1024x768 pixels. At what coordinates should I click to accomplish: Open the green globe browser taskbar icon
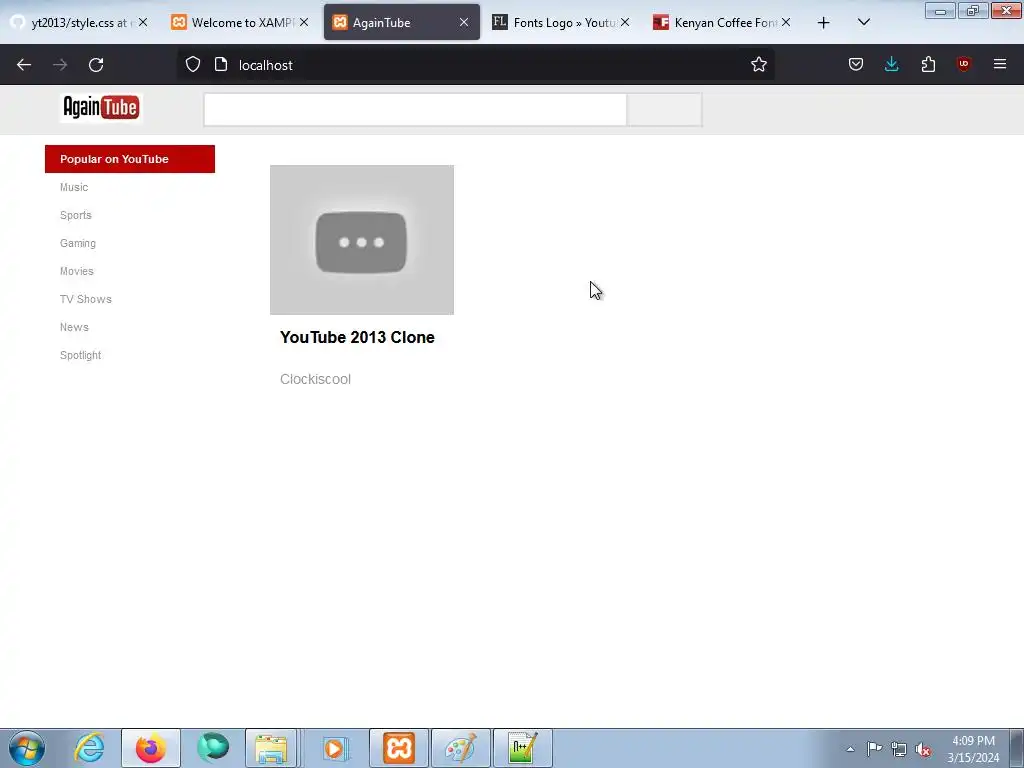pyautogui.click(x=213, y=748)
